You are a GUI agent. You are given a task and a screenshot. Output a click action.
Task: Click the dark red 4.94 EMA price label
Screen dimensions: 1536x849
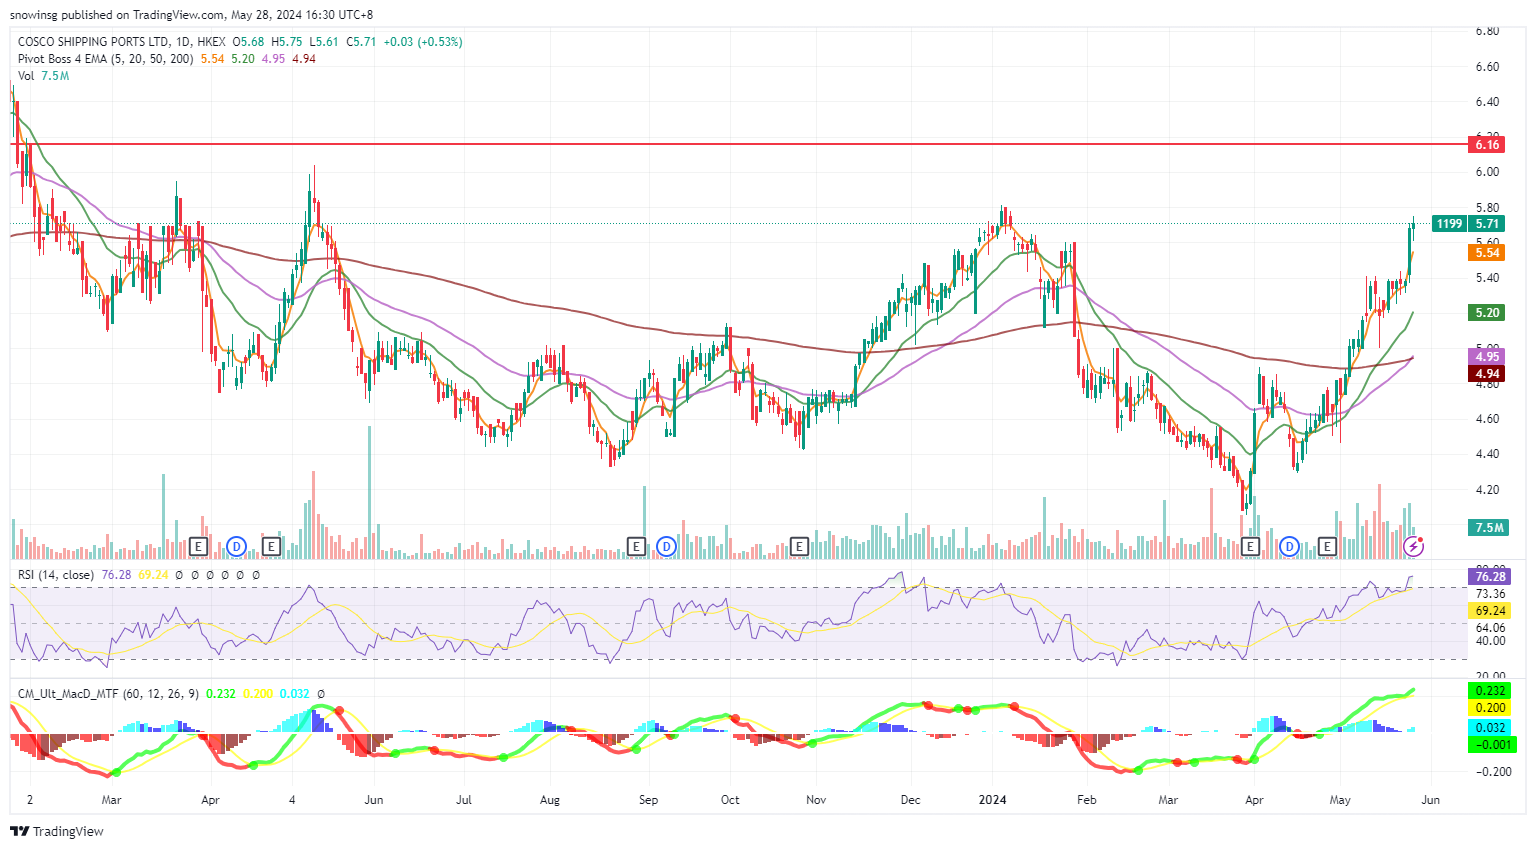point(1487,374)
